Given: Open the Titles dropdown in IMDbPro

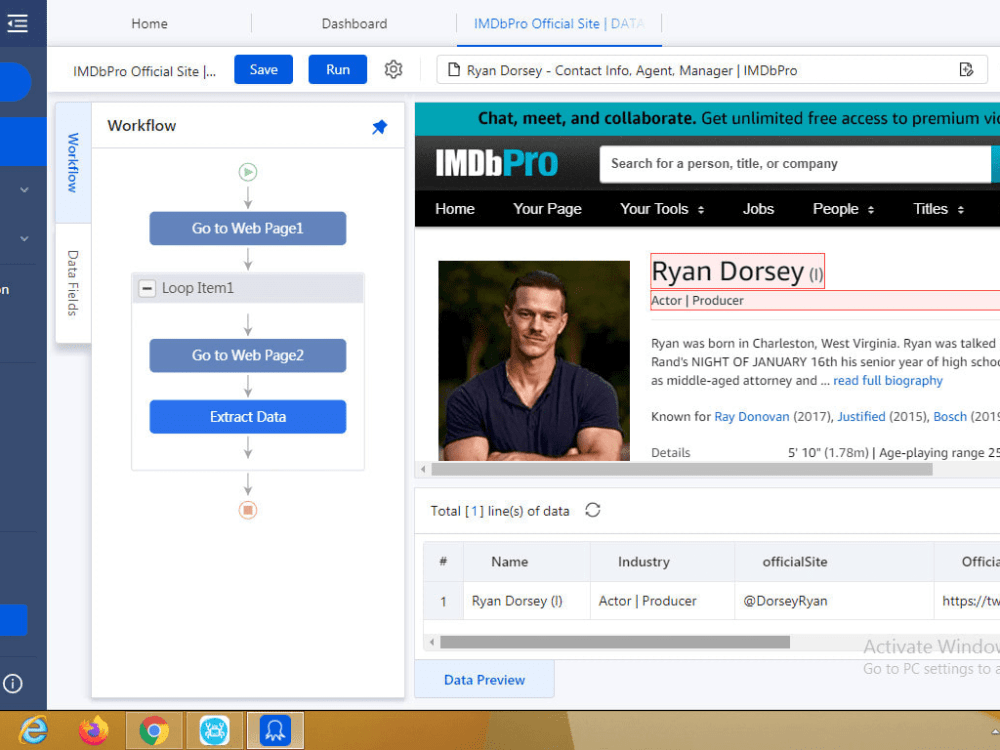Looking at the screenshot, I should (x=938, y=209).
